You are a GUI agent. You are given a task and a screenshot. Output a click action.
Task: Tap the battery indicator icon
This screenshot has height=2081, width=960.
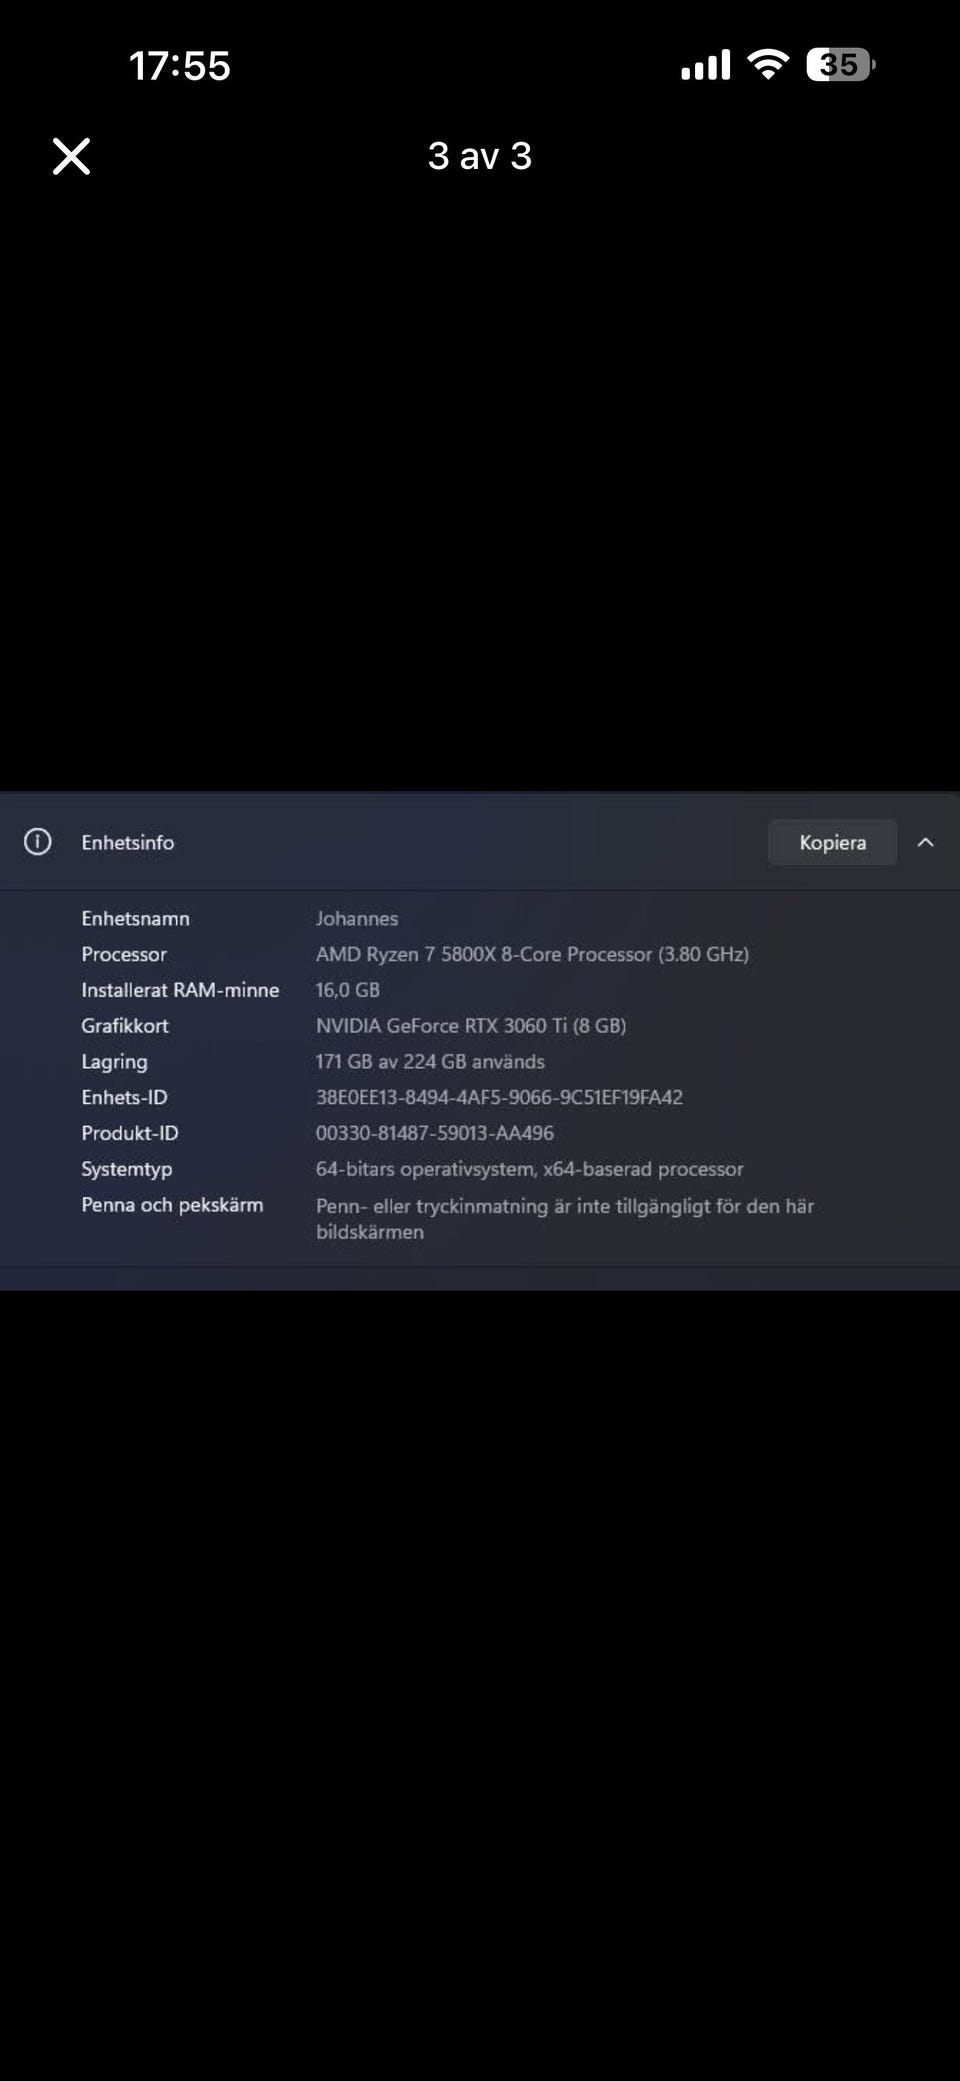pyautogui.click(x=840, y=65)
